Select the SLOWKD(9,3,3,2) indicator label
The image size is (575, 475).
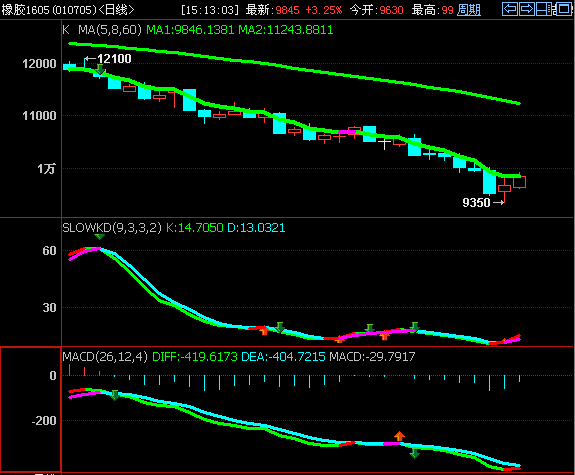(x=112, y=228)
